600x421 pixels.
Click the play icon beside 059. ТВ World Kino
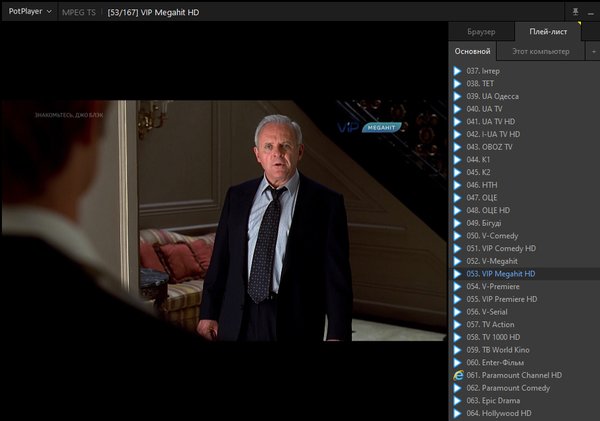[457, 350]
